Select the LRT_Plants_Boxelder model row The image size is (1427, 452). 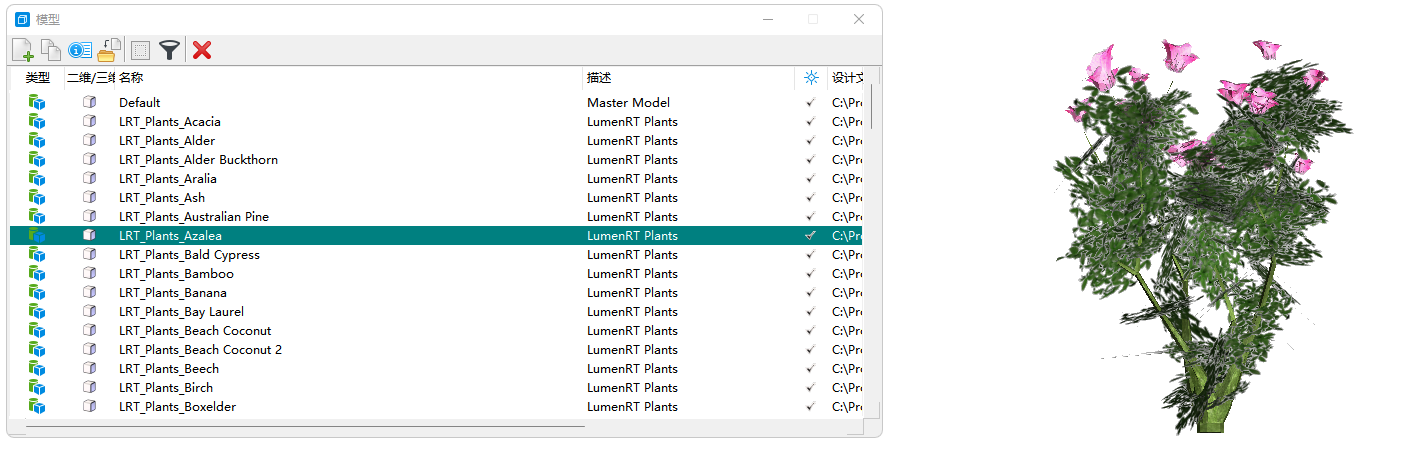[177, 407]
